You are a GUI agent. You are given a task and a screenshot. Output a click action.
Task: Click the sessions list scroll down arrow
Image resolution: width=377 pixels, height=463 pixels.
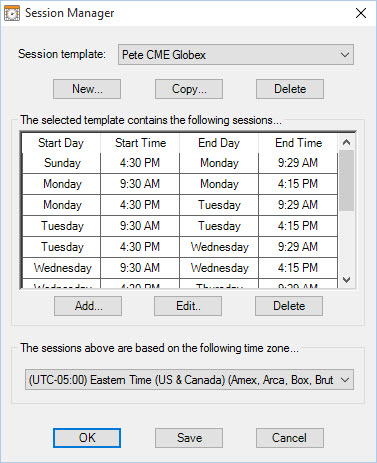pos(346,280)
